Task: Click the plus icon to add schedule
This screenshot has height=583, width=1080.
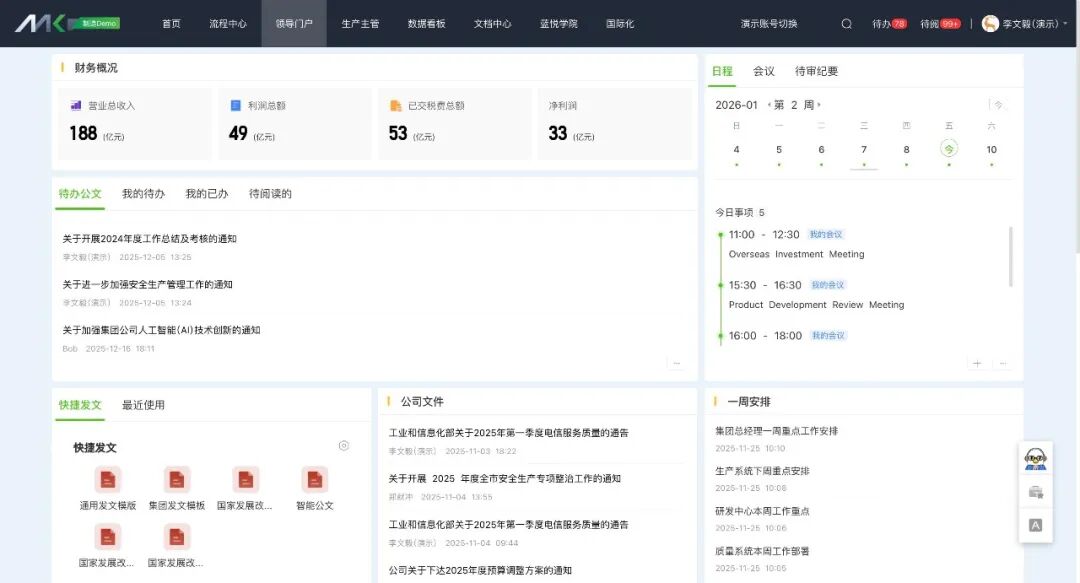Action: [x=977, y=364]
